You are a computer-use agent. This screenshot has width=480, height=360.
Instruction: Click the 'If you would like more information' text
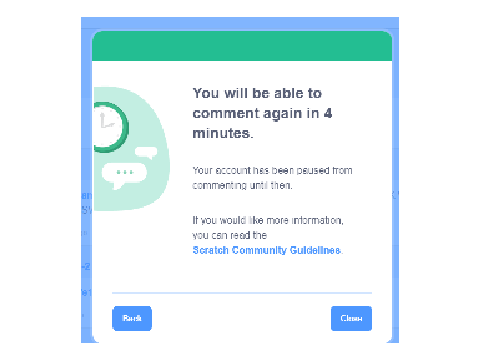click(268, 220)
